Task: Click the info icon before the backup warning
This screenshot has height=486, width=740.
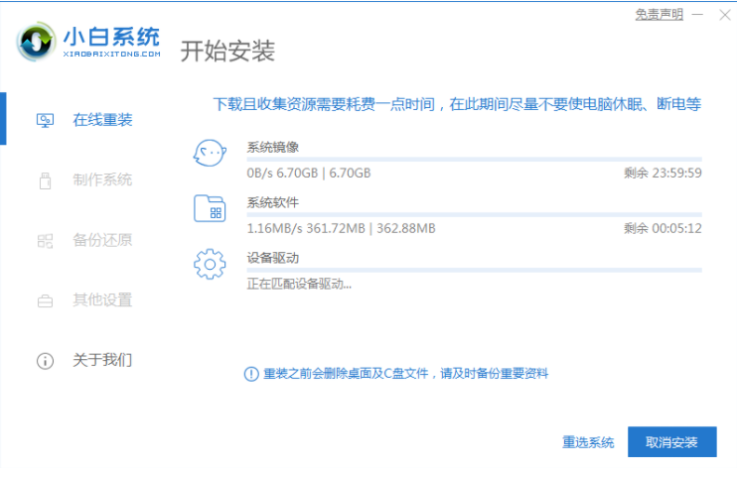Action: (x=252, y=374)
